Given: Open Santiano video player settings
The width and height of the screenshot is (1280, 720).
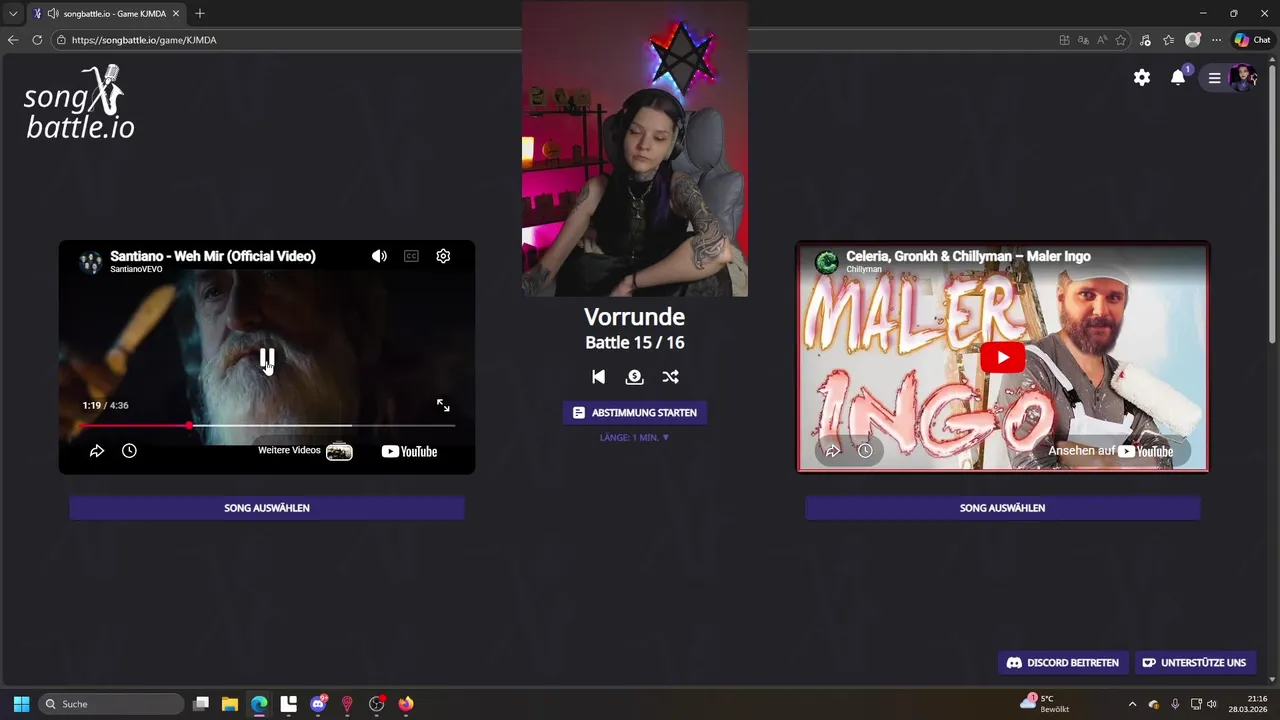Looking at the screenshot, I should 443,256.
